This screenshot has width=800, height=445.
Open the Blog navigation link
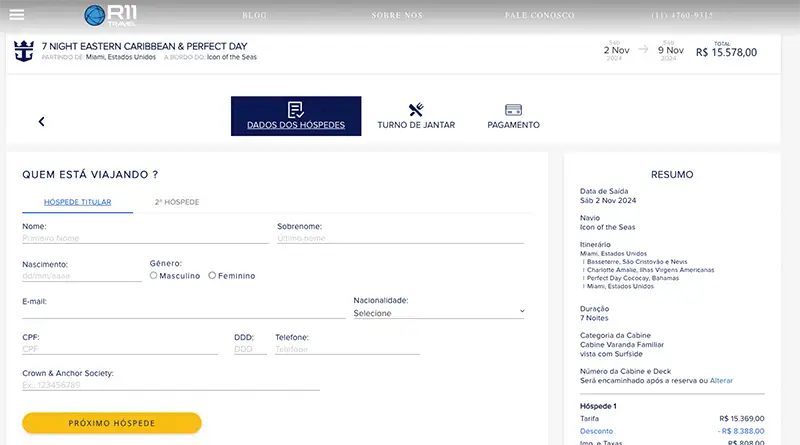point(255,16)
